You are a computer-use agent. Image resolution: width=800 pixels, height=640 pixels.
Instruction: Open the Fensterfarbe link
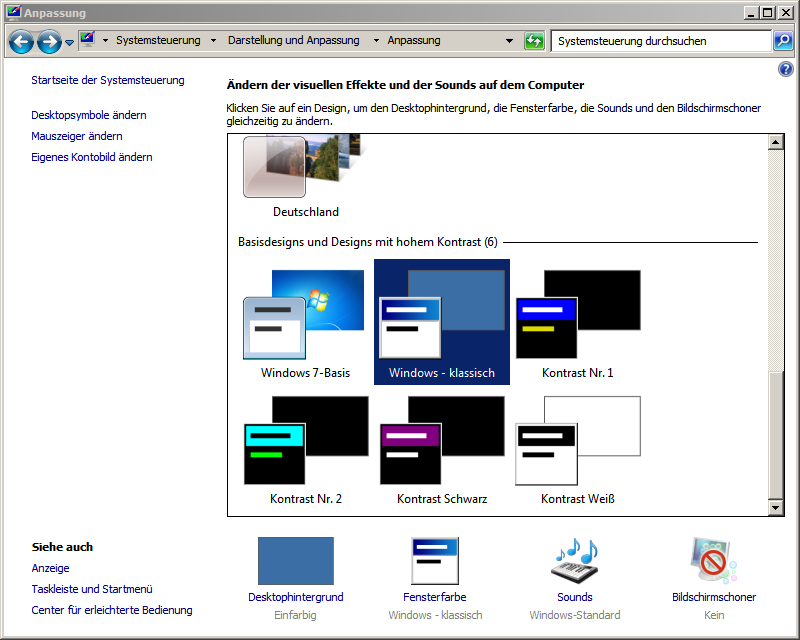click(435, 597)
